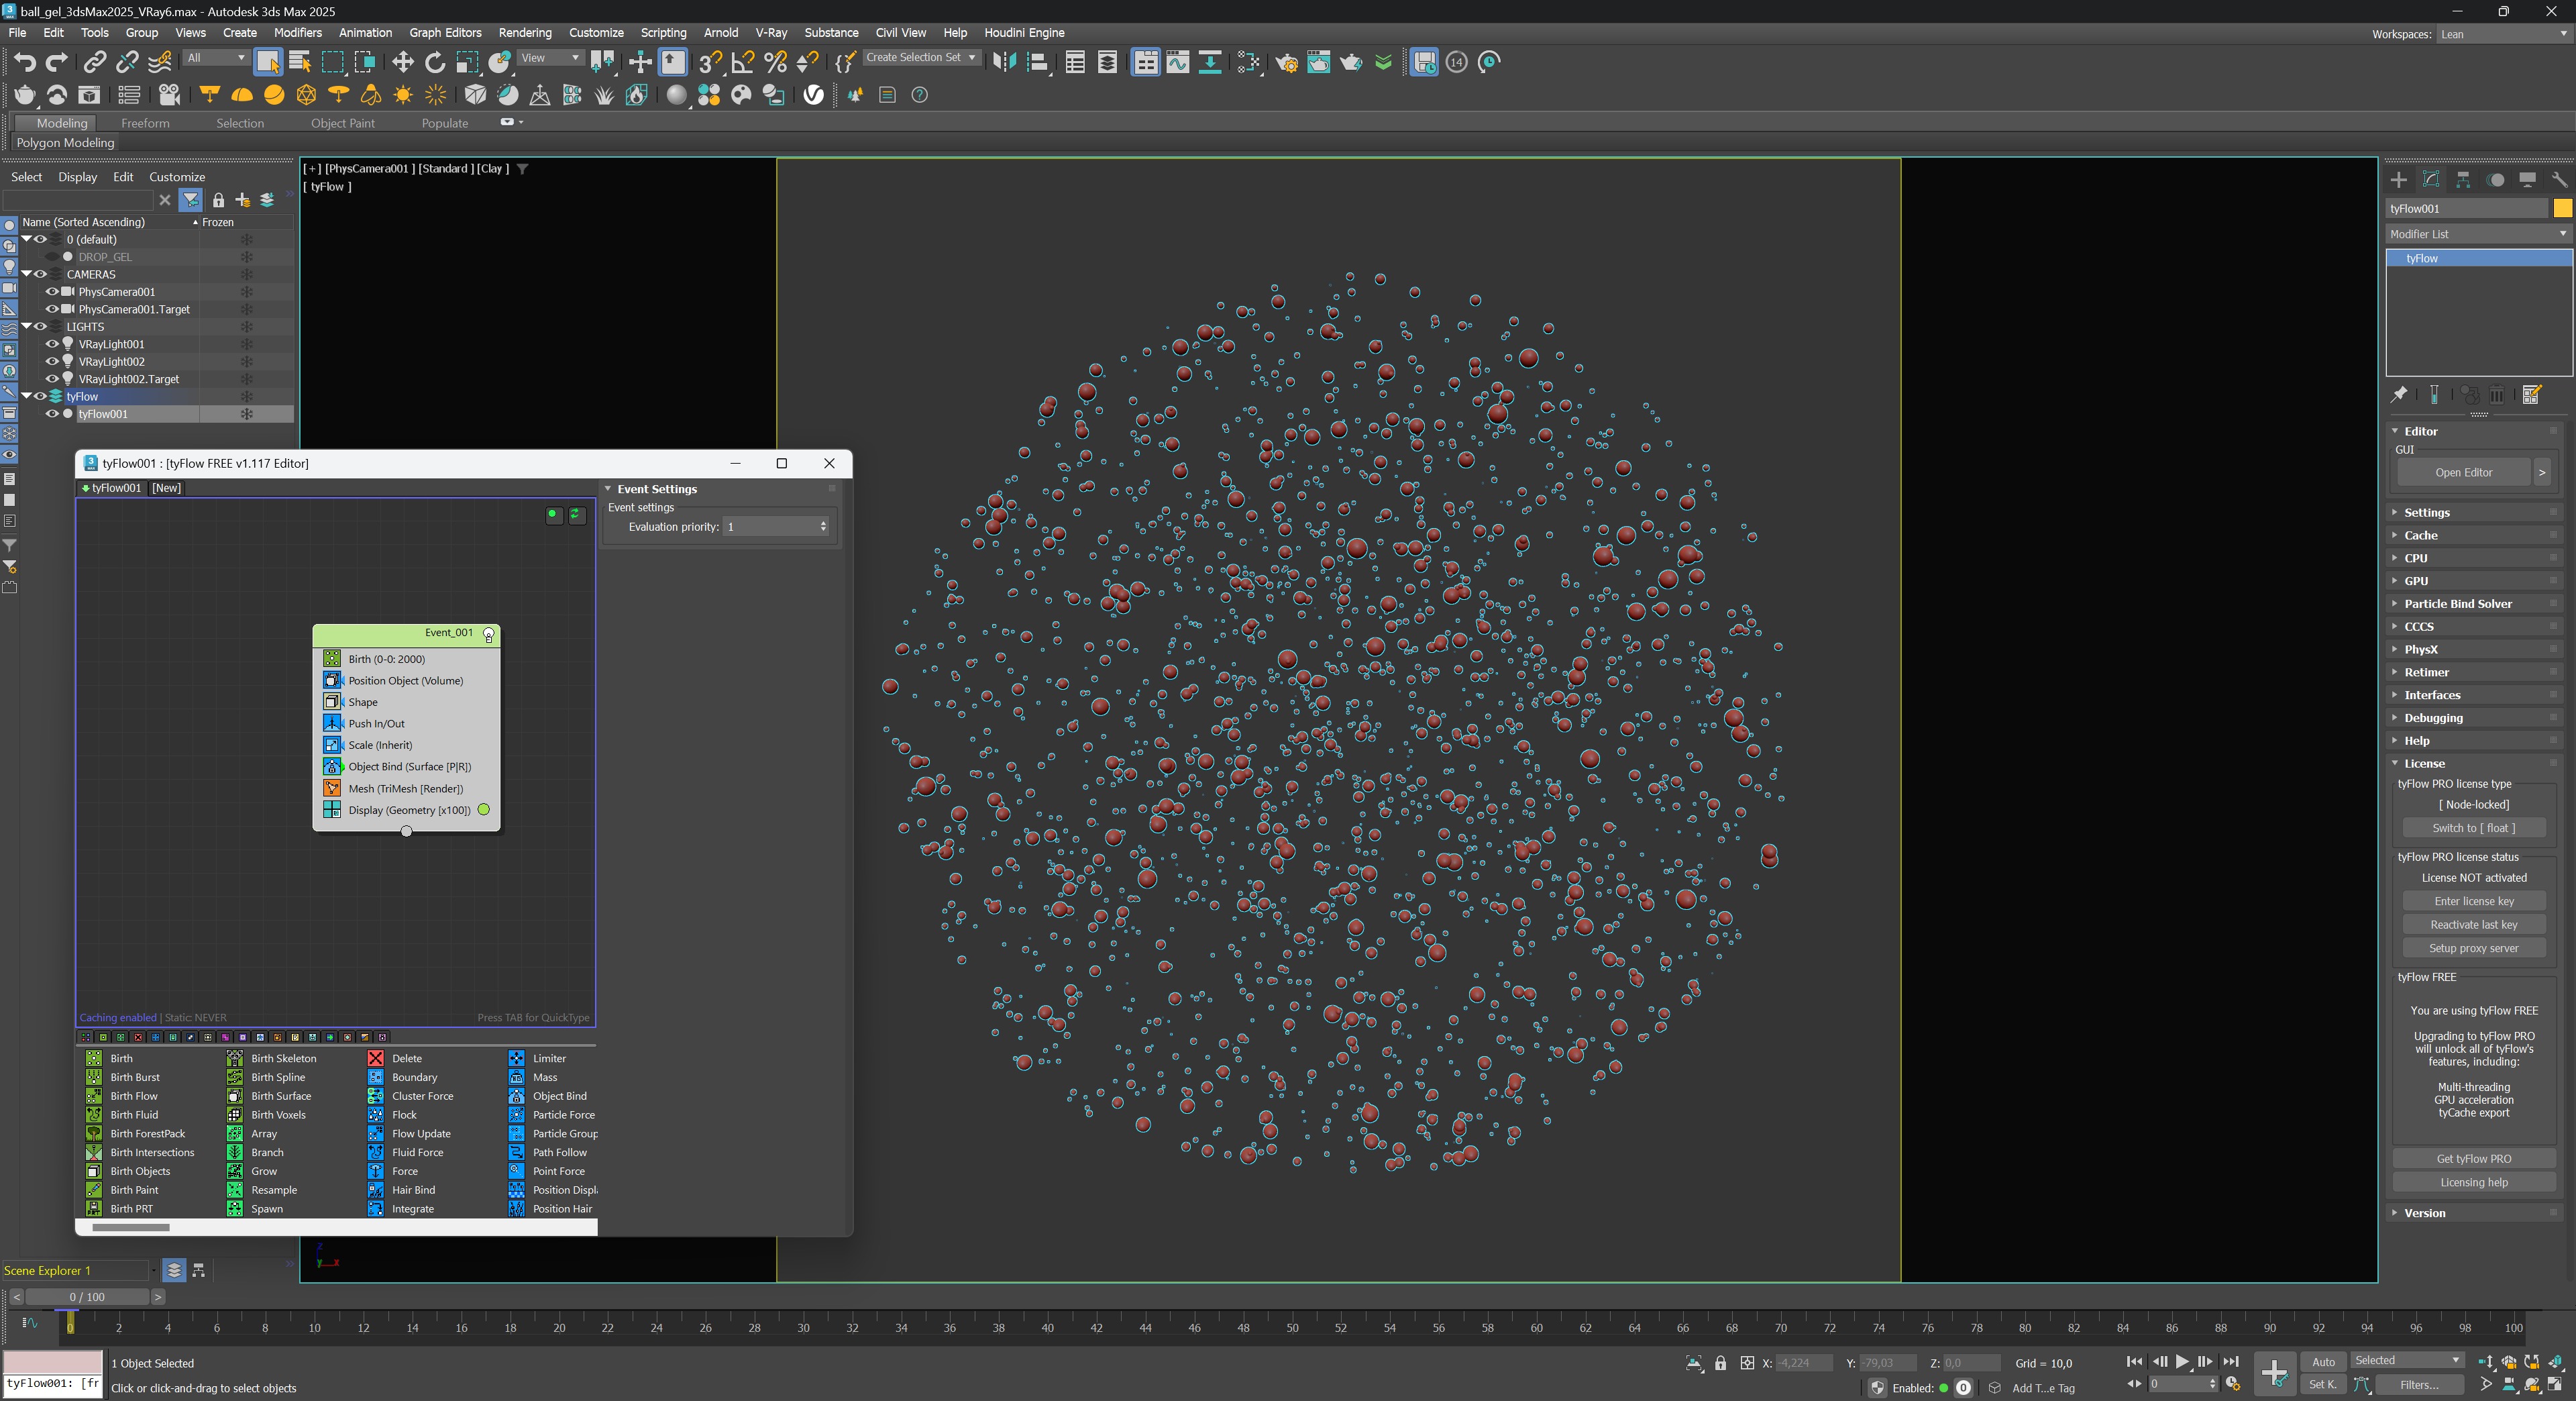The width and height of the screenshot is (2576, 1401).
Task: Toggle visibility eye of VRayLight002
Action: (x=52, y=361)
